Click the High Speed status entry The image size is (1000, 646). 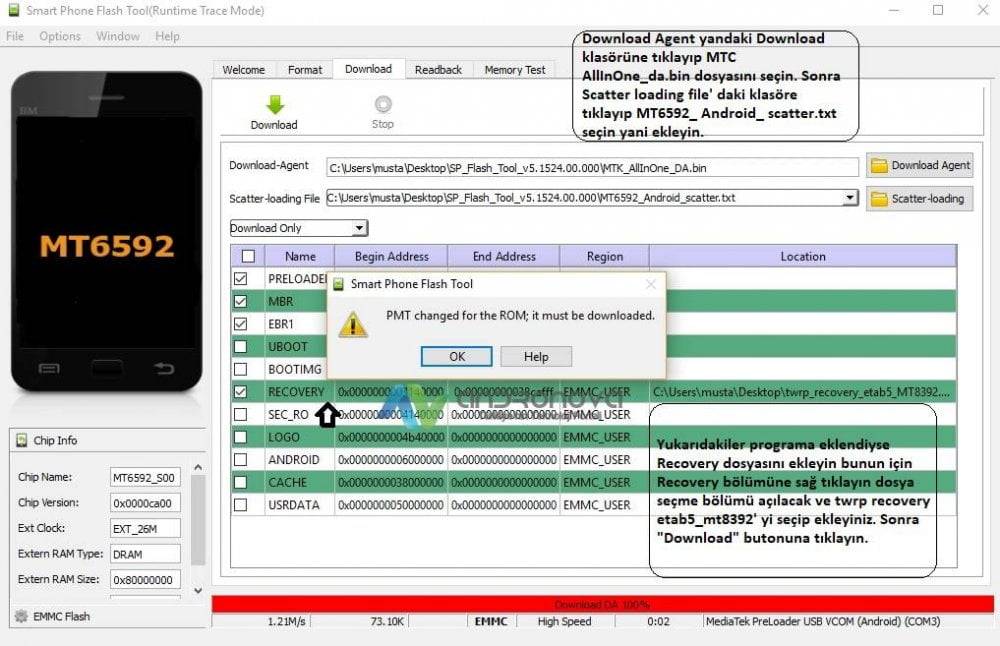point(564,621)
